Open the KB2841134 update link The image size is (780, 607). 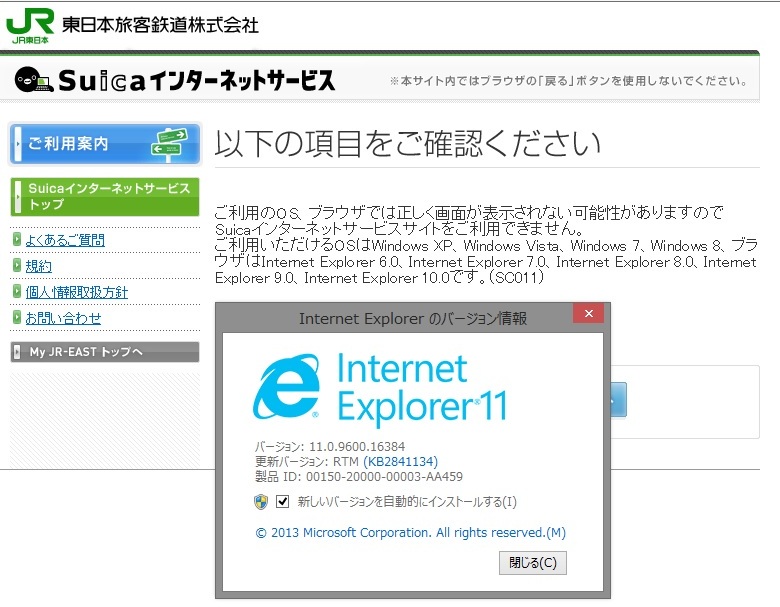pos(400,462)
